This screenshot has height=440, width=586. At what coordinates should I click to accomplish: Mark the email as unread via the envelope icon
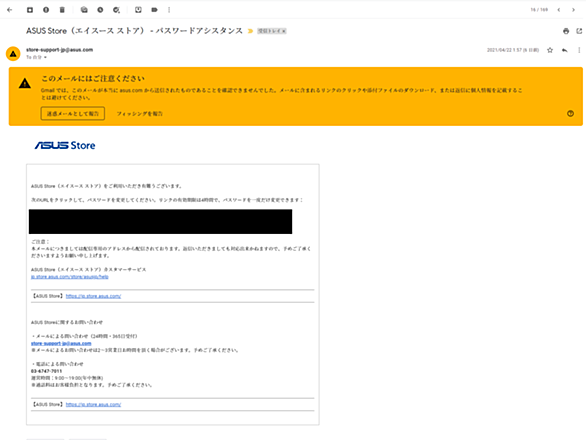click(x=84, y=10)
